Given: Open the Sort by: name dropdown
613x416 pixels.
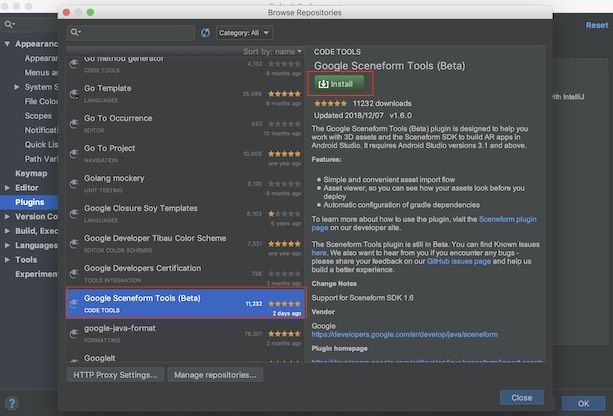Looking at the screenshot, I should tap(272, 52).
